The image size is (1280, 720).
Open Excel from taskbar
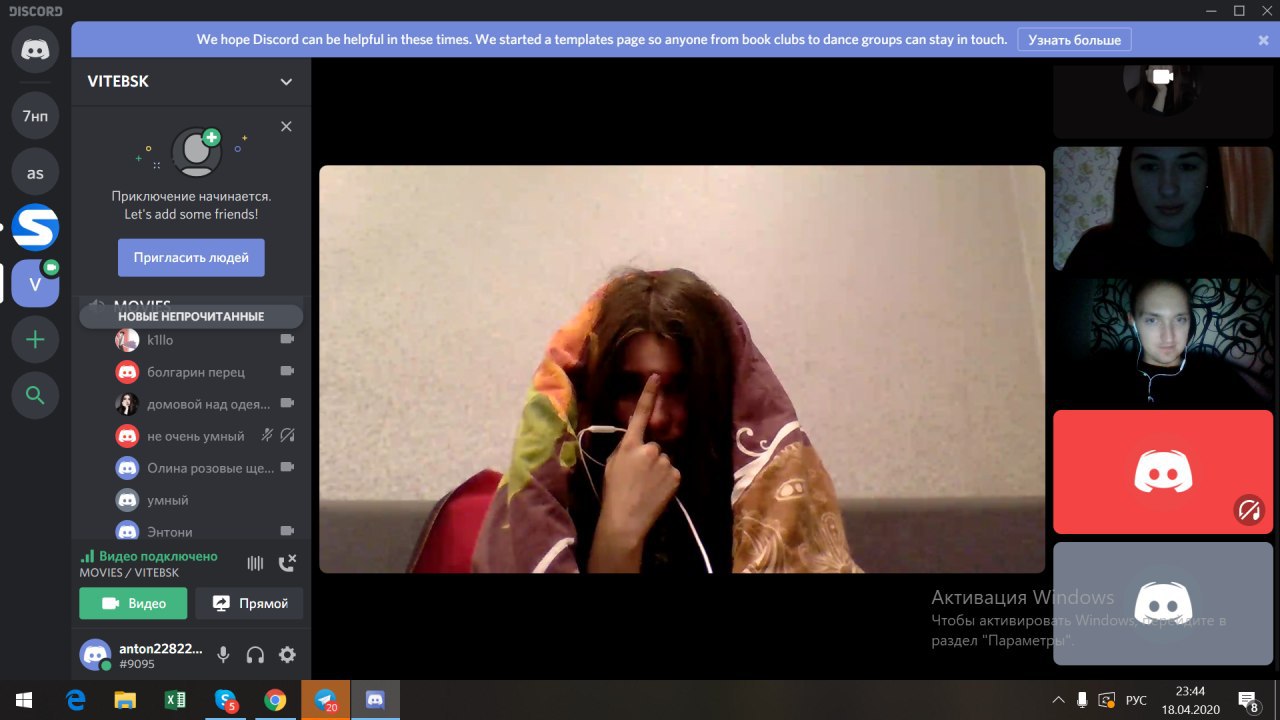(x=175, y=700)
